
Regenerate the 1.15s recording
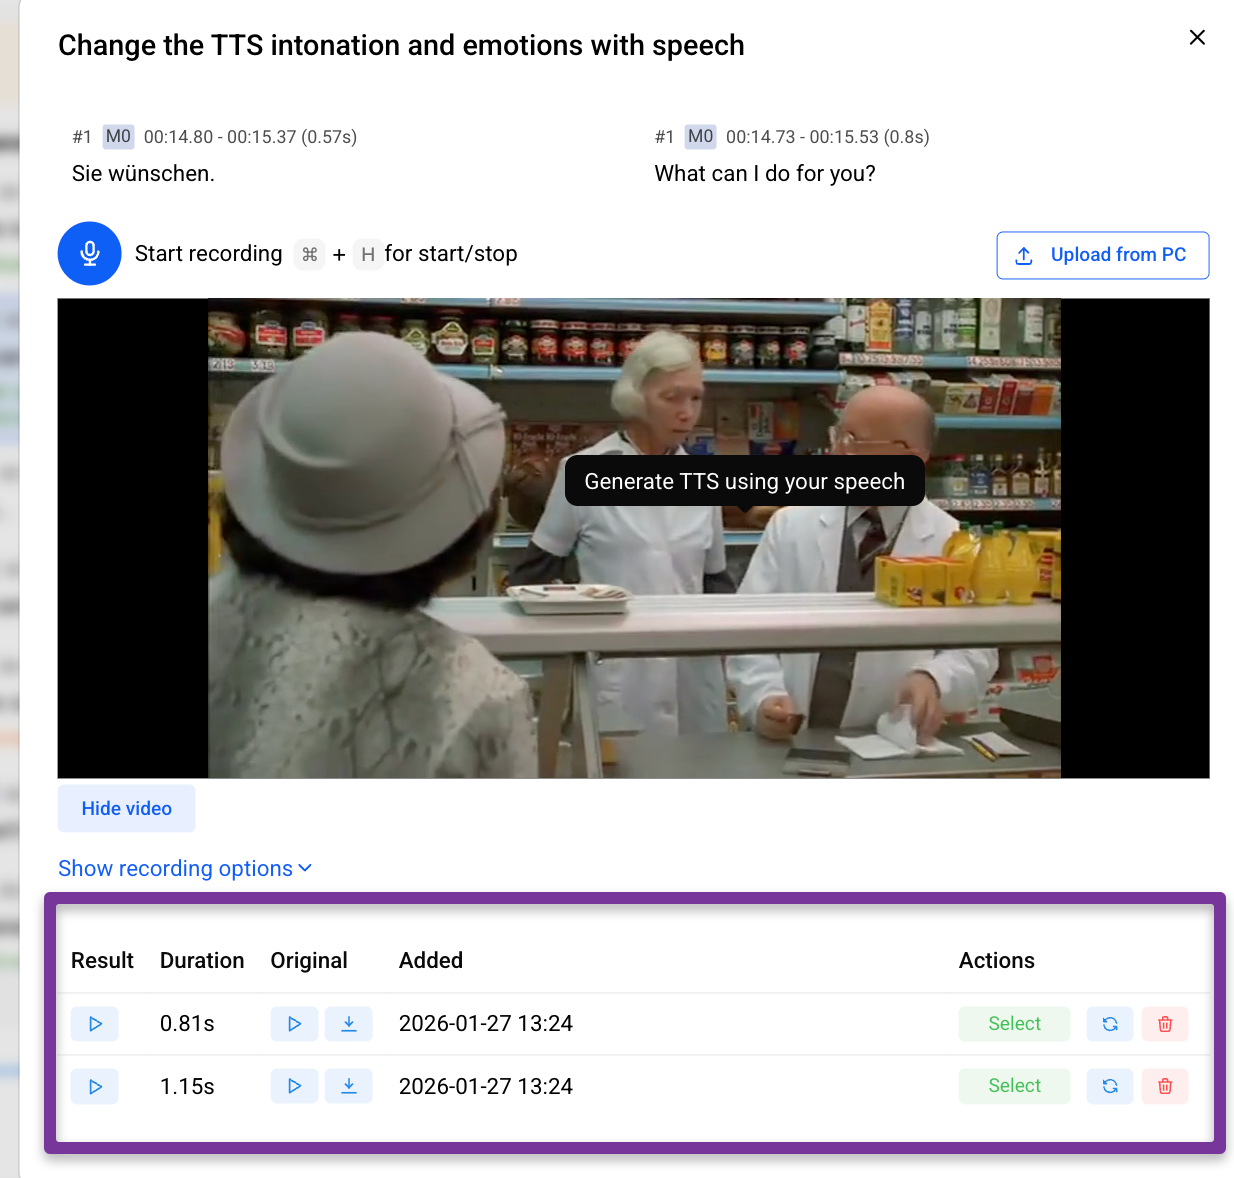coord(1110,1086)
